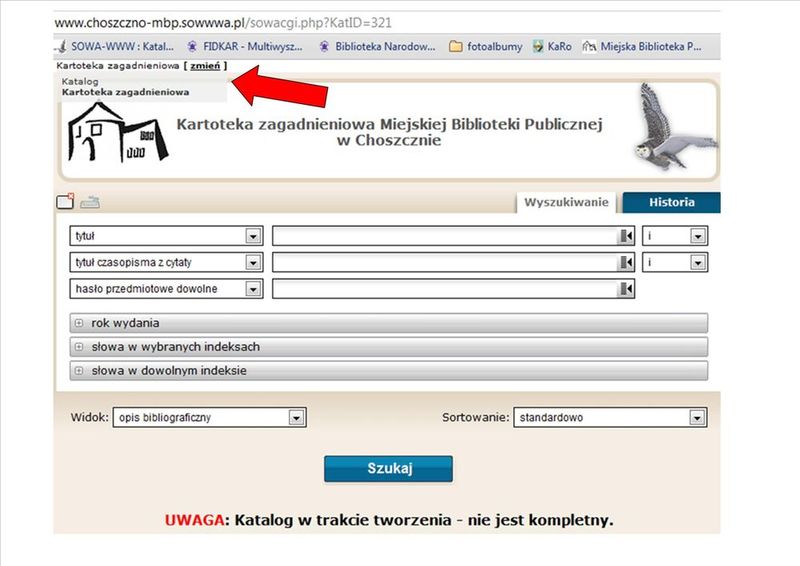
Task: Open the Sortowanie 'standardowo' dropdown
Action: (697, 418)
